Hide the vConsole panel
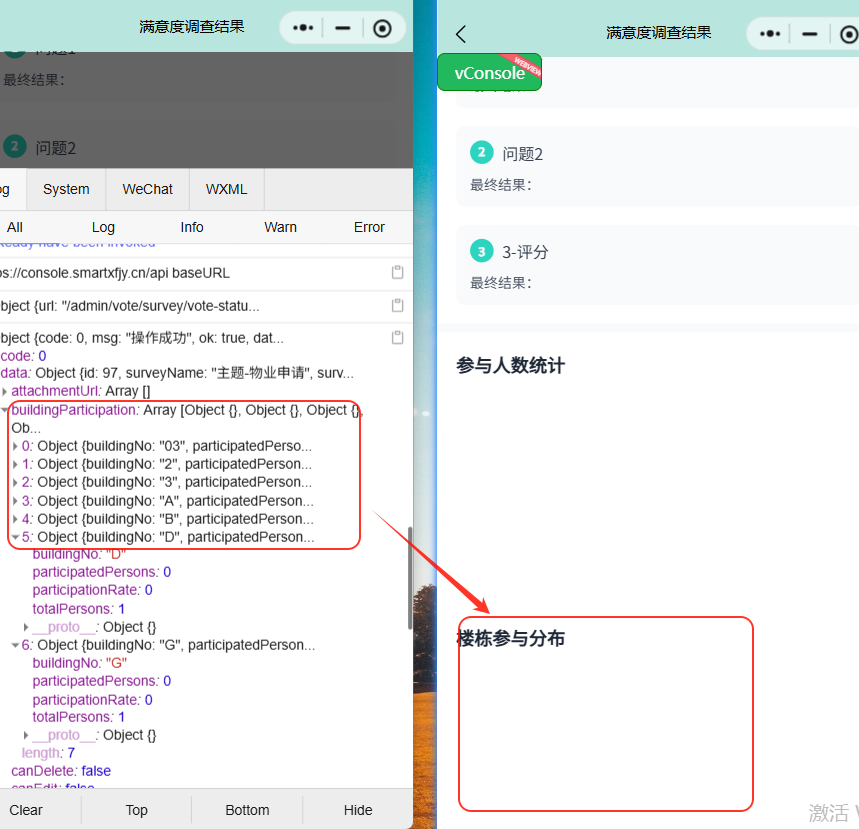859x829 pixels. coord(358,810)
